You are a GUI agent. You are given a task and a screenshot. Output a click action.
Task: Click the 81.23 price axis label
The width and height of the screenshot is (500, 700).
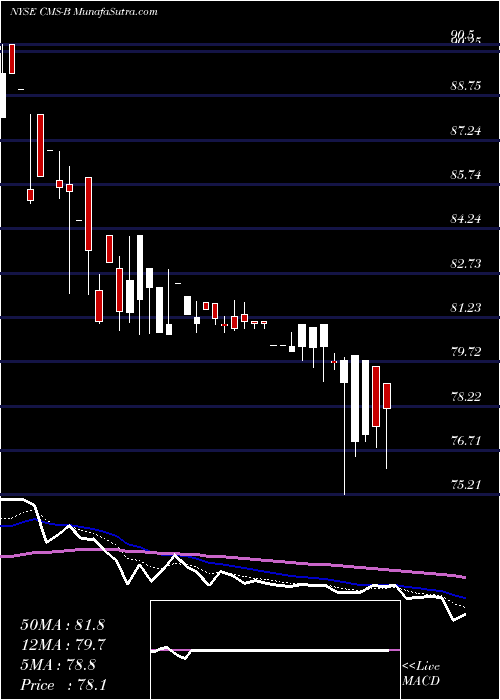466,308
